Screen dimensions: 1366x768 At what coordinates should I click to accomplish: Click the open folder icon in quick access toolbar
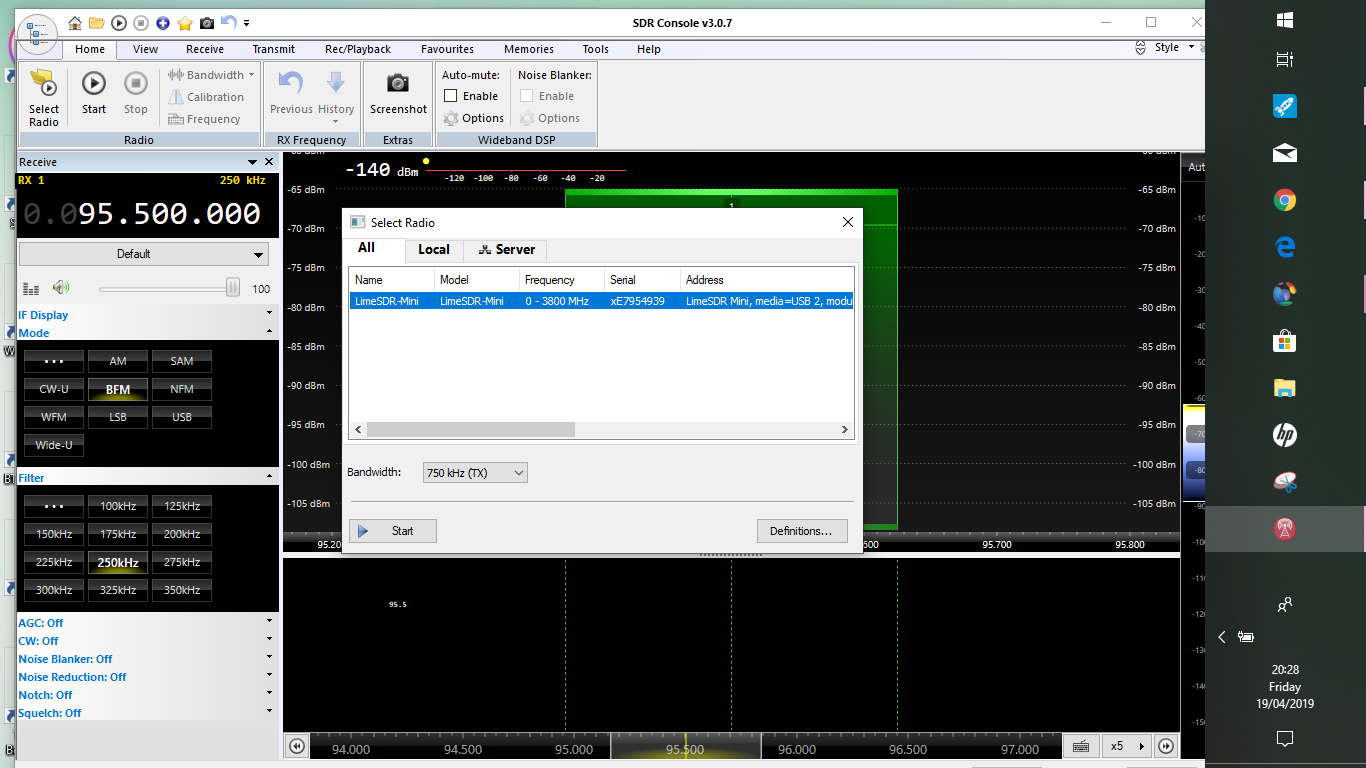coord(97,23)
